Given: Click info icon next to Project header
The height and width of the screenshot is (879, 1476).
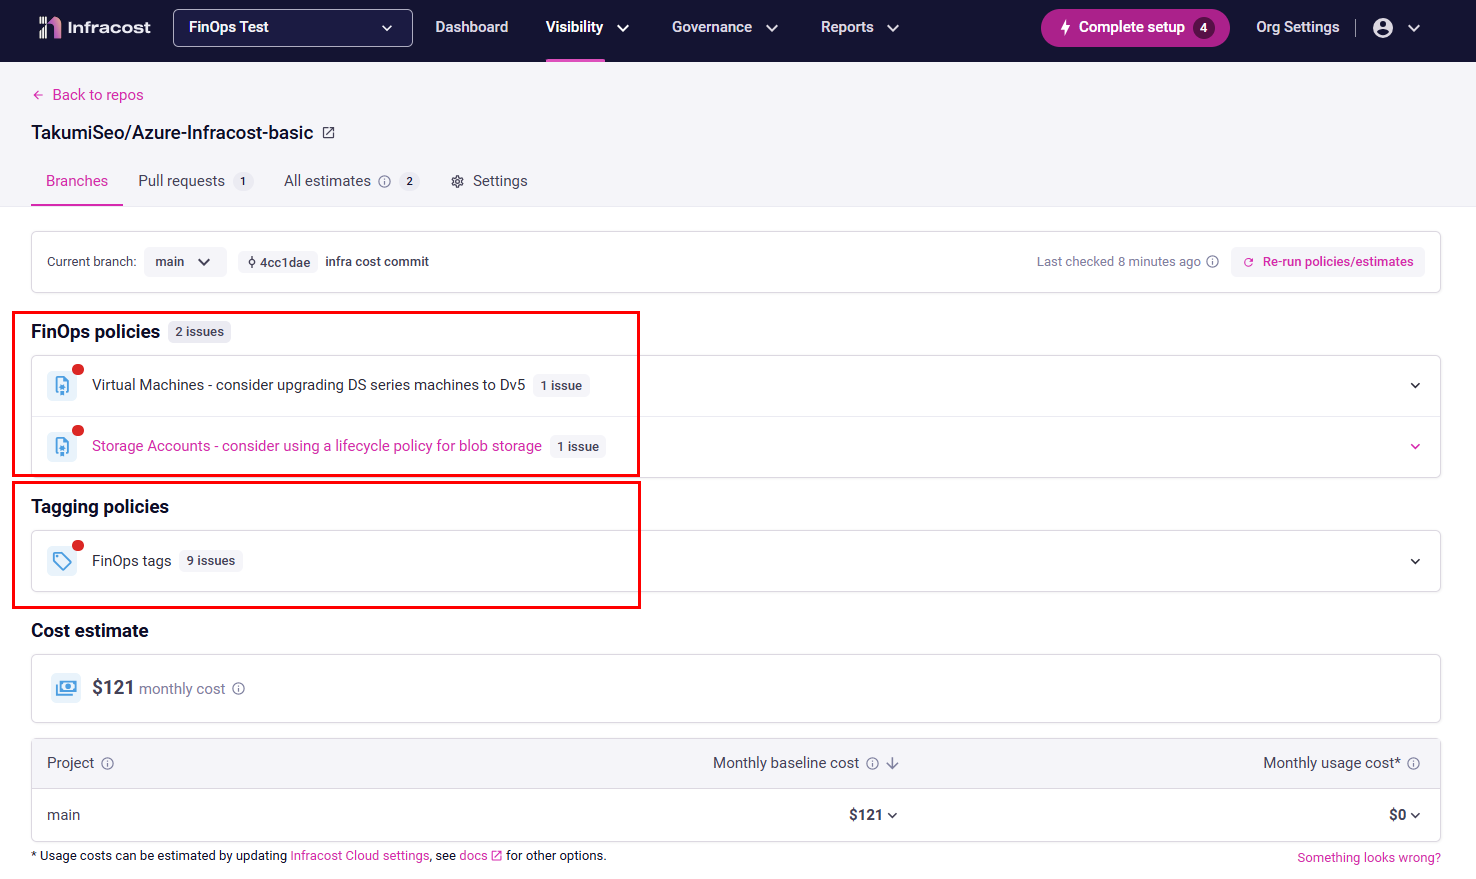Looking at the screenshot, I should tap(107, 764).
